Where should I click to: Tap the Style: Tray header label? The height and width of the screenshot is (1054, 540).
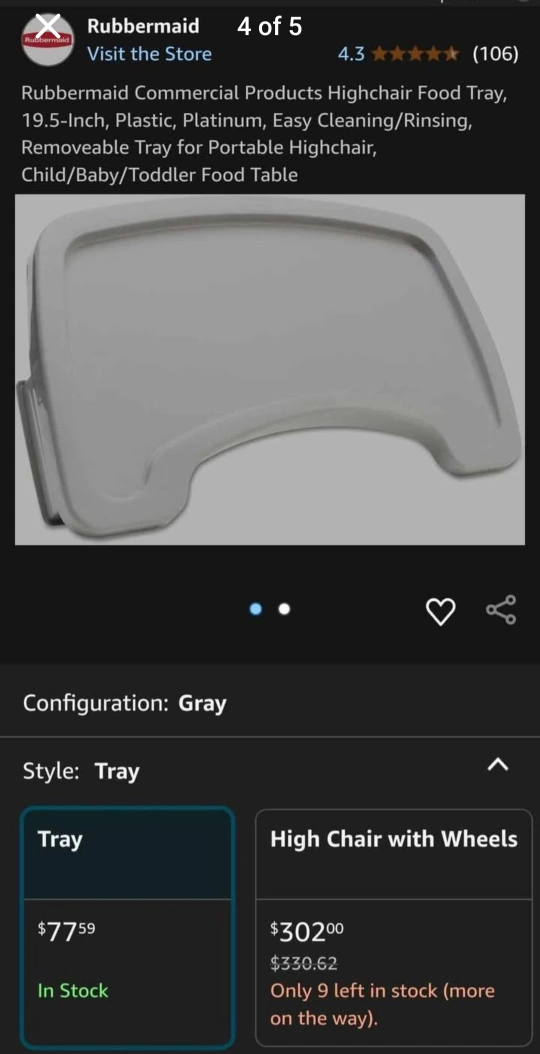click(x=81, y=770)
